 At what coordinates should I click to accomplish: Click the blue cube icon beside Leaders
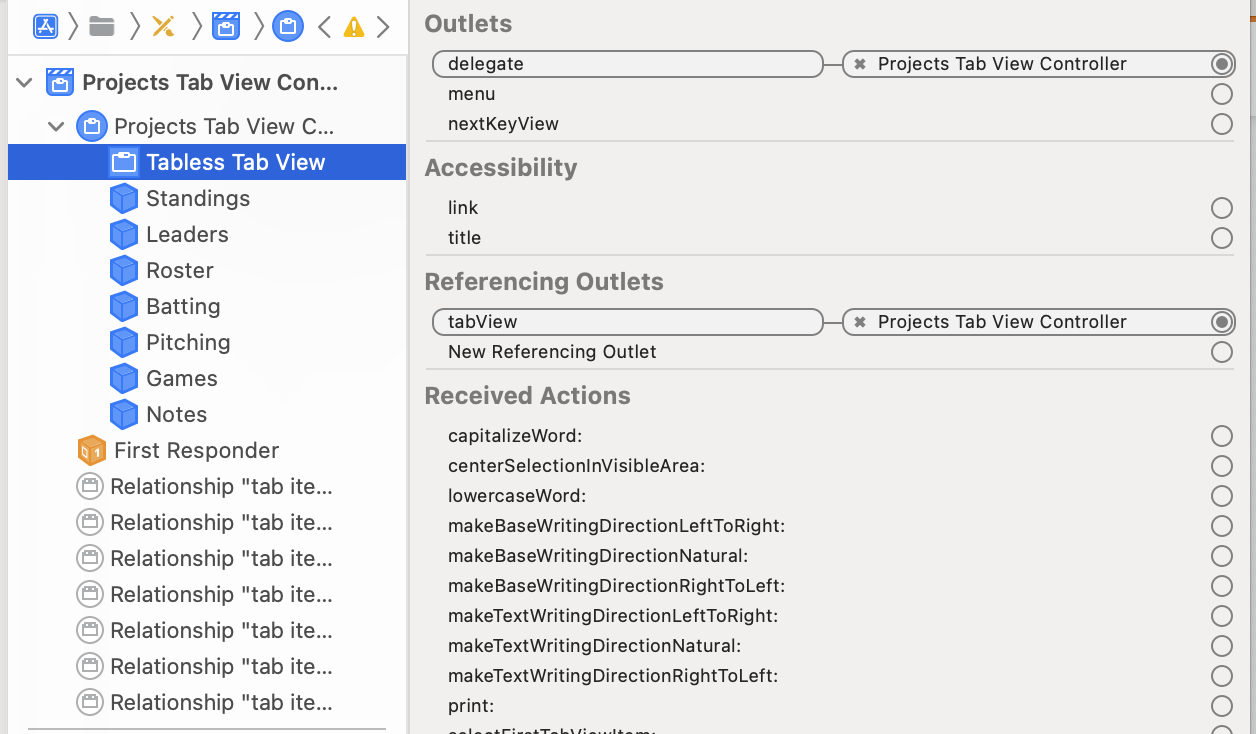[123, 234]
